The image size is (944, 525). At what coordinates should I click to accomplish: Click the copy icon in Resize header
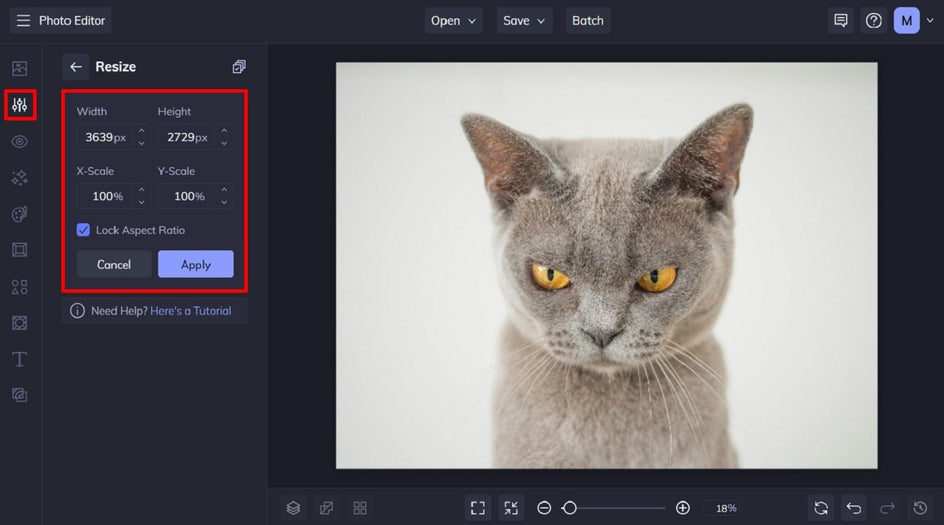pyautogui.click(x=239, y=67)
